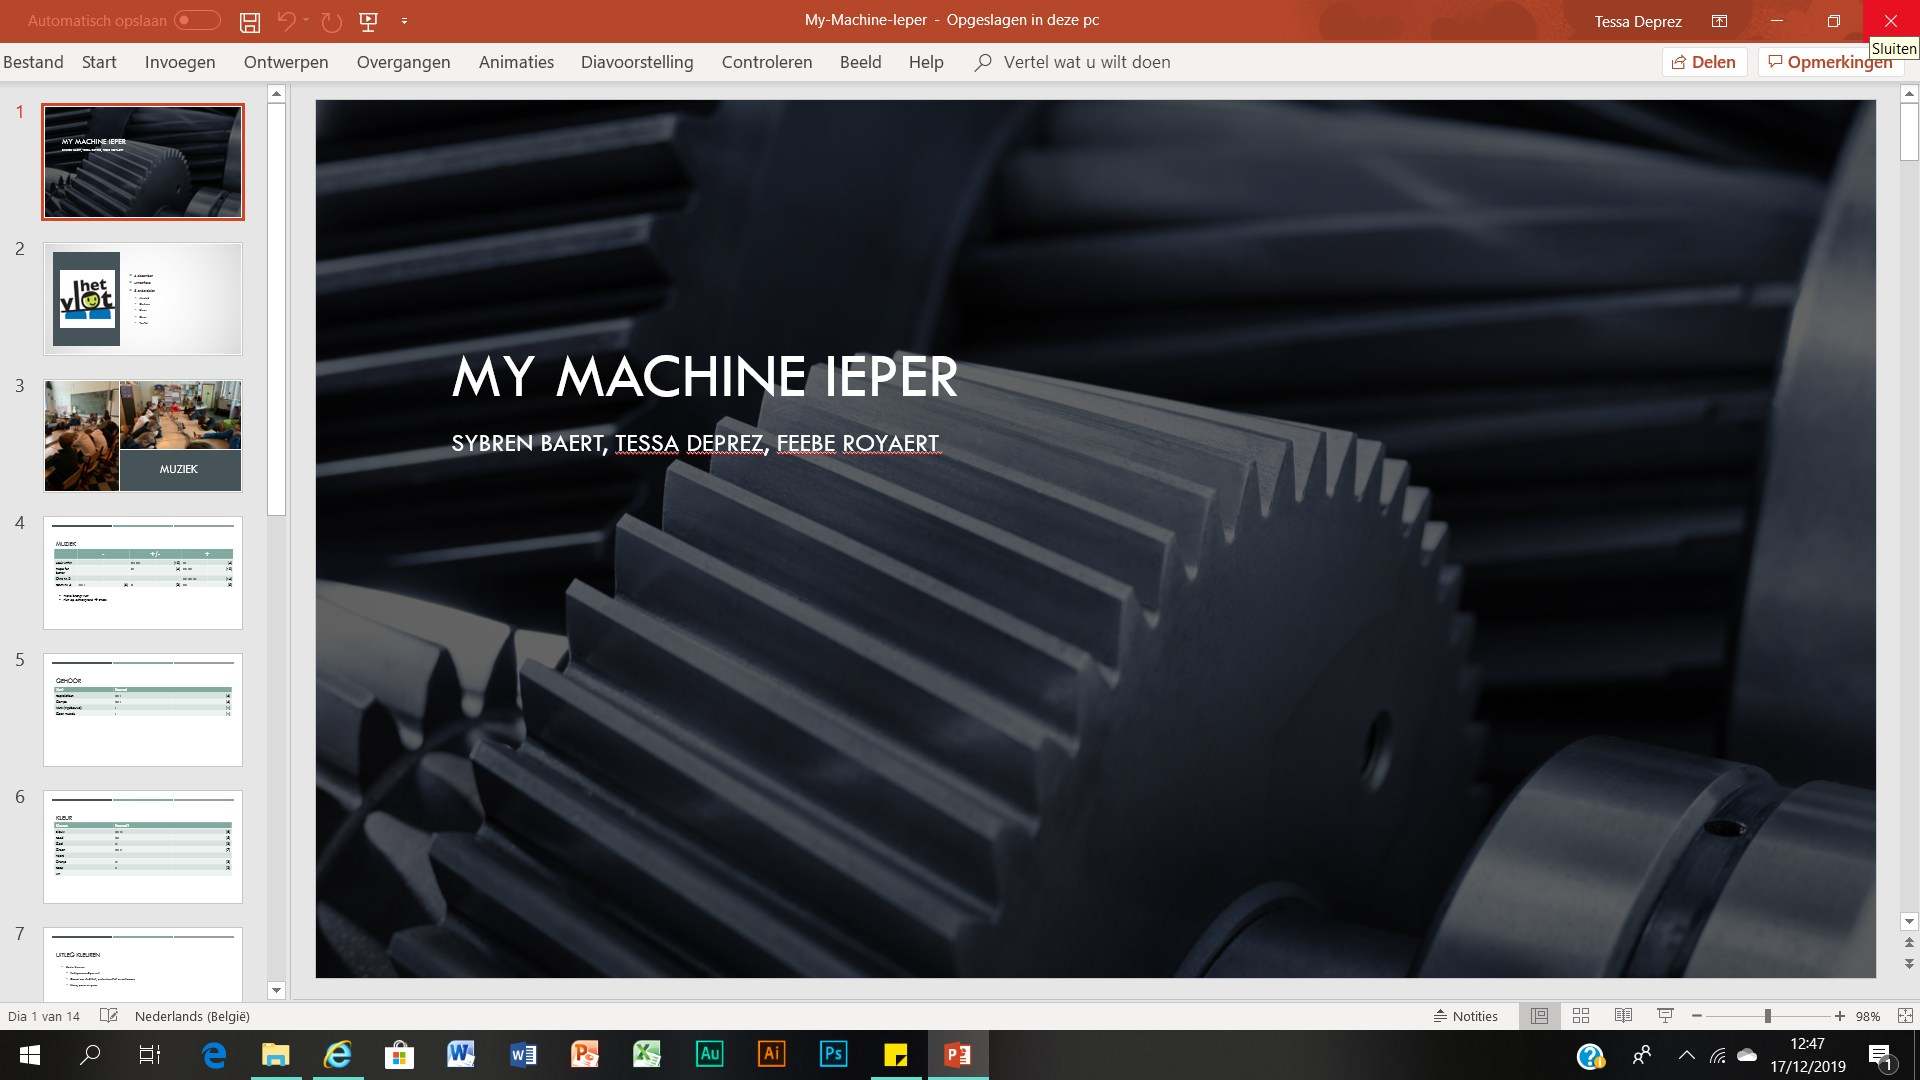Select slide 1 thumbnail
The height and width of the screenshot is (1080, 1920).
(x=143, y=162)
